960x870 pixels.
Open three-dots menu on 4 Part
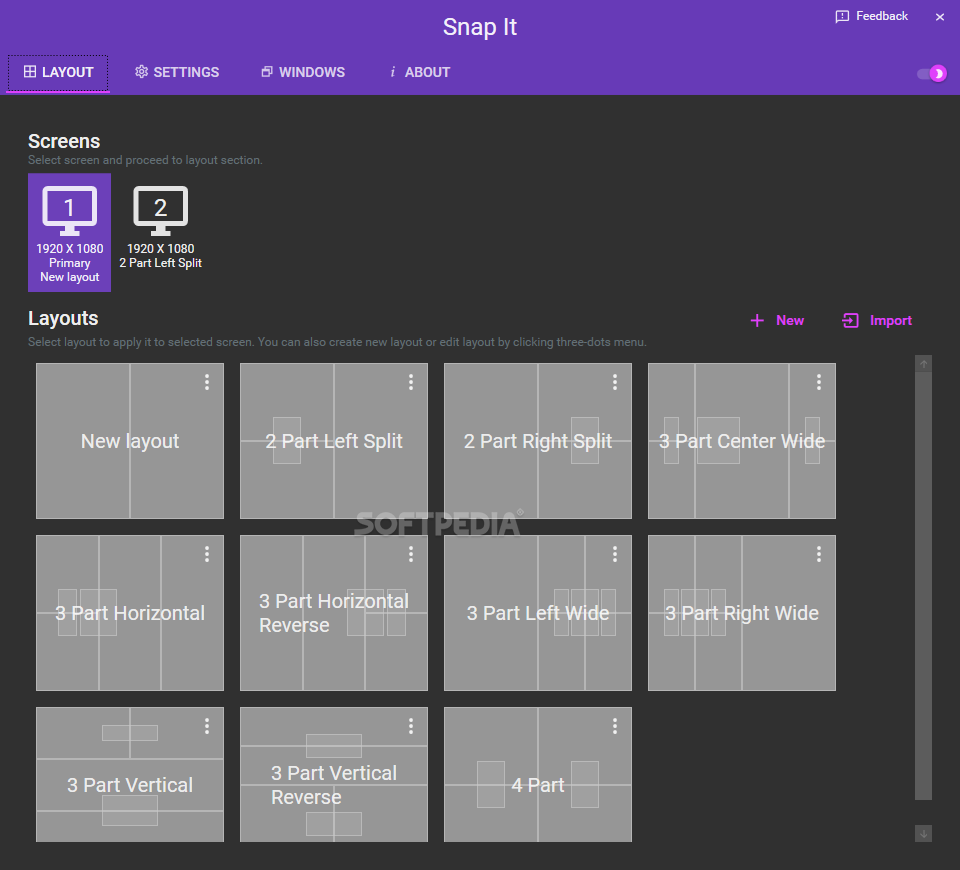[615, 726]
